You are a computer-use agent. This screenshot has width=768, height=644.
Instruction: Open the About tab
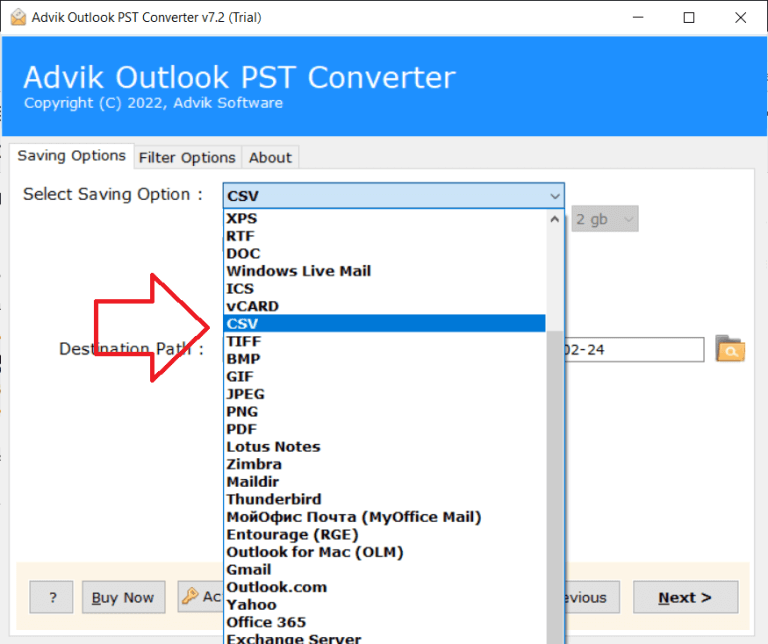click(x=270, y=158)
